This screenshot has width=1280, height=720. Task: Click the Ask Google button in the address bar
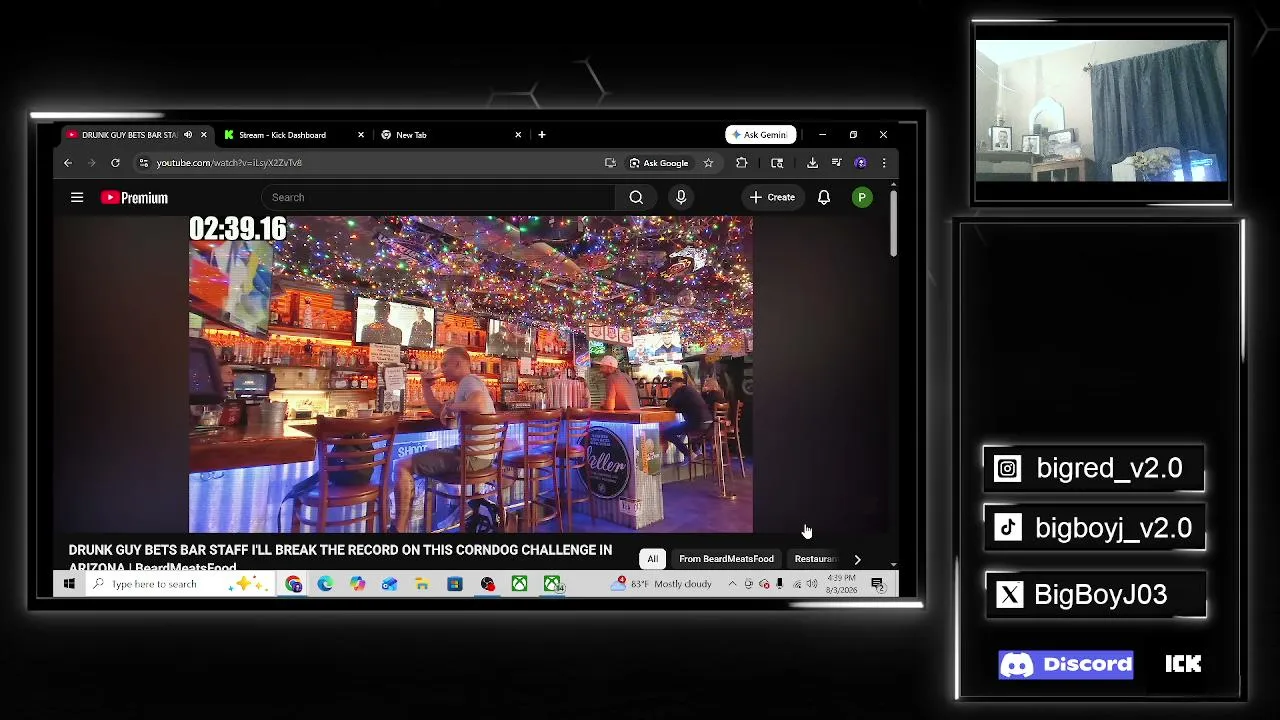[659, 163]
